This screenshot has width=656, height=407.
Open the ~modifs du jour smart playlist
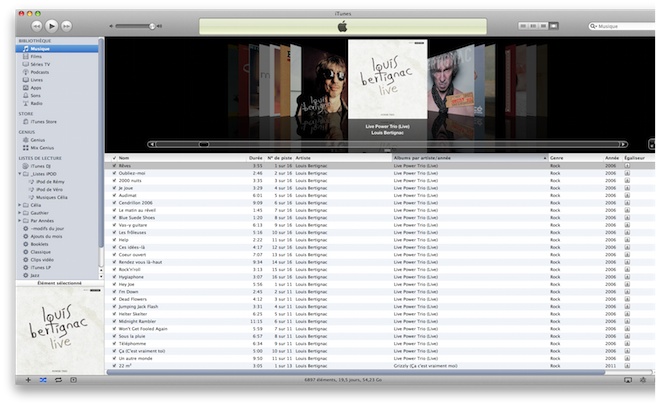point(57,228)
